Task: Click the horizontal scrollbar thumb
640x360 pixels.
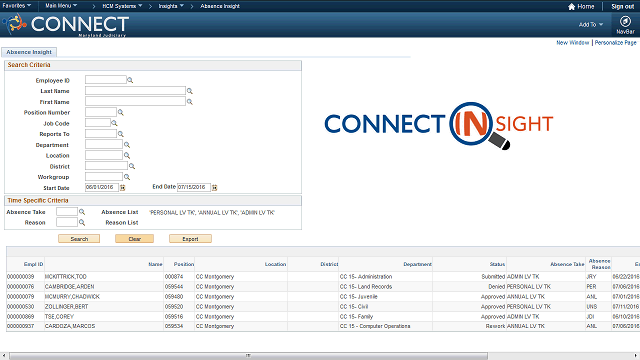Action: tap(248, 356)
